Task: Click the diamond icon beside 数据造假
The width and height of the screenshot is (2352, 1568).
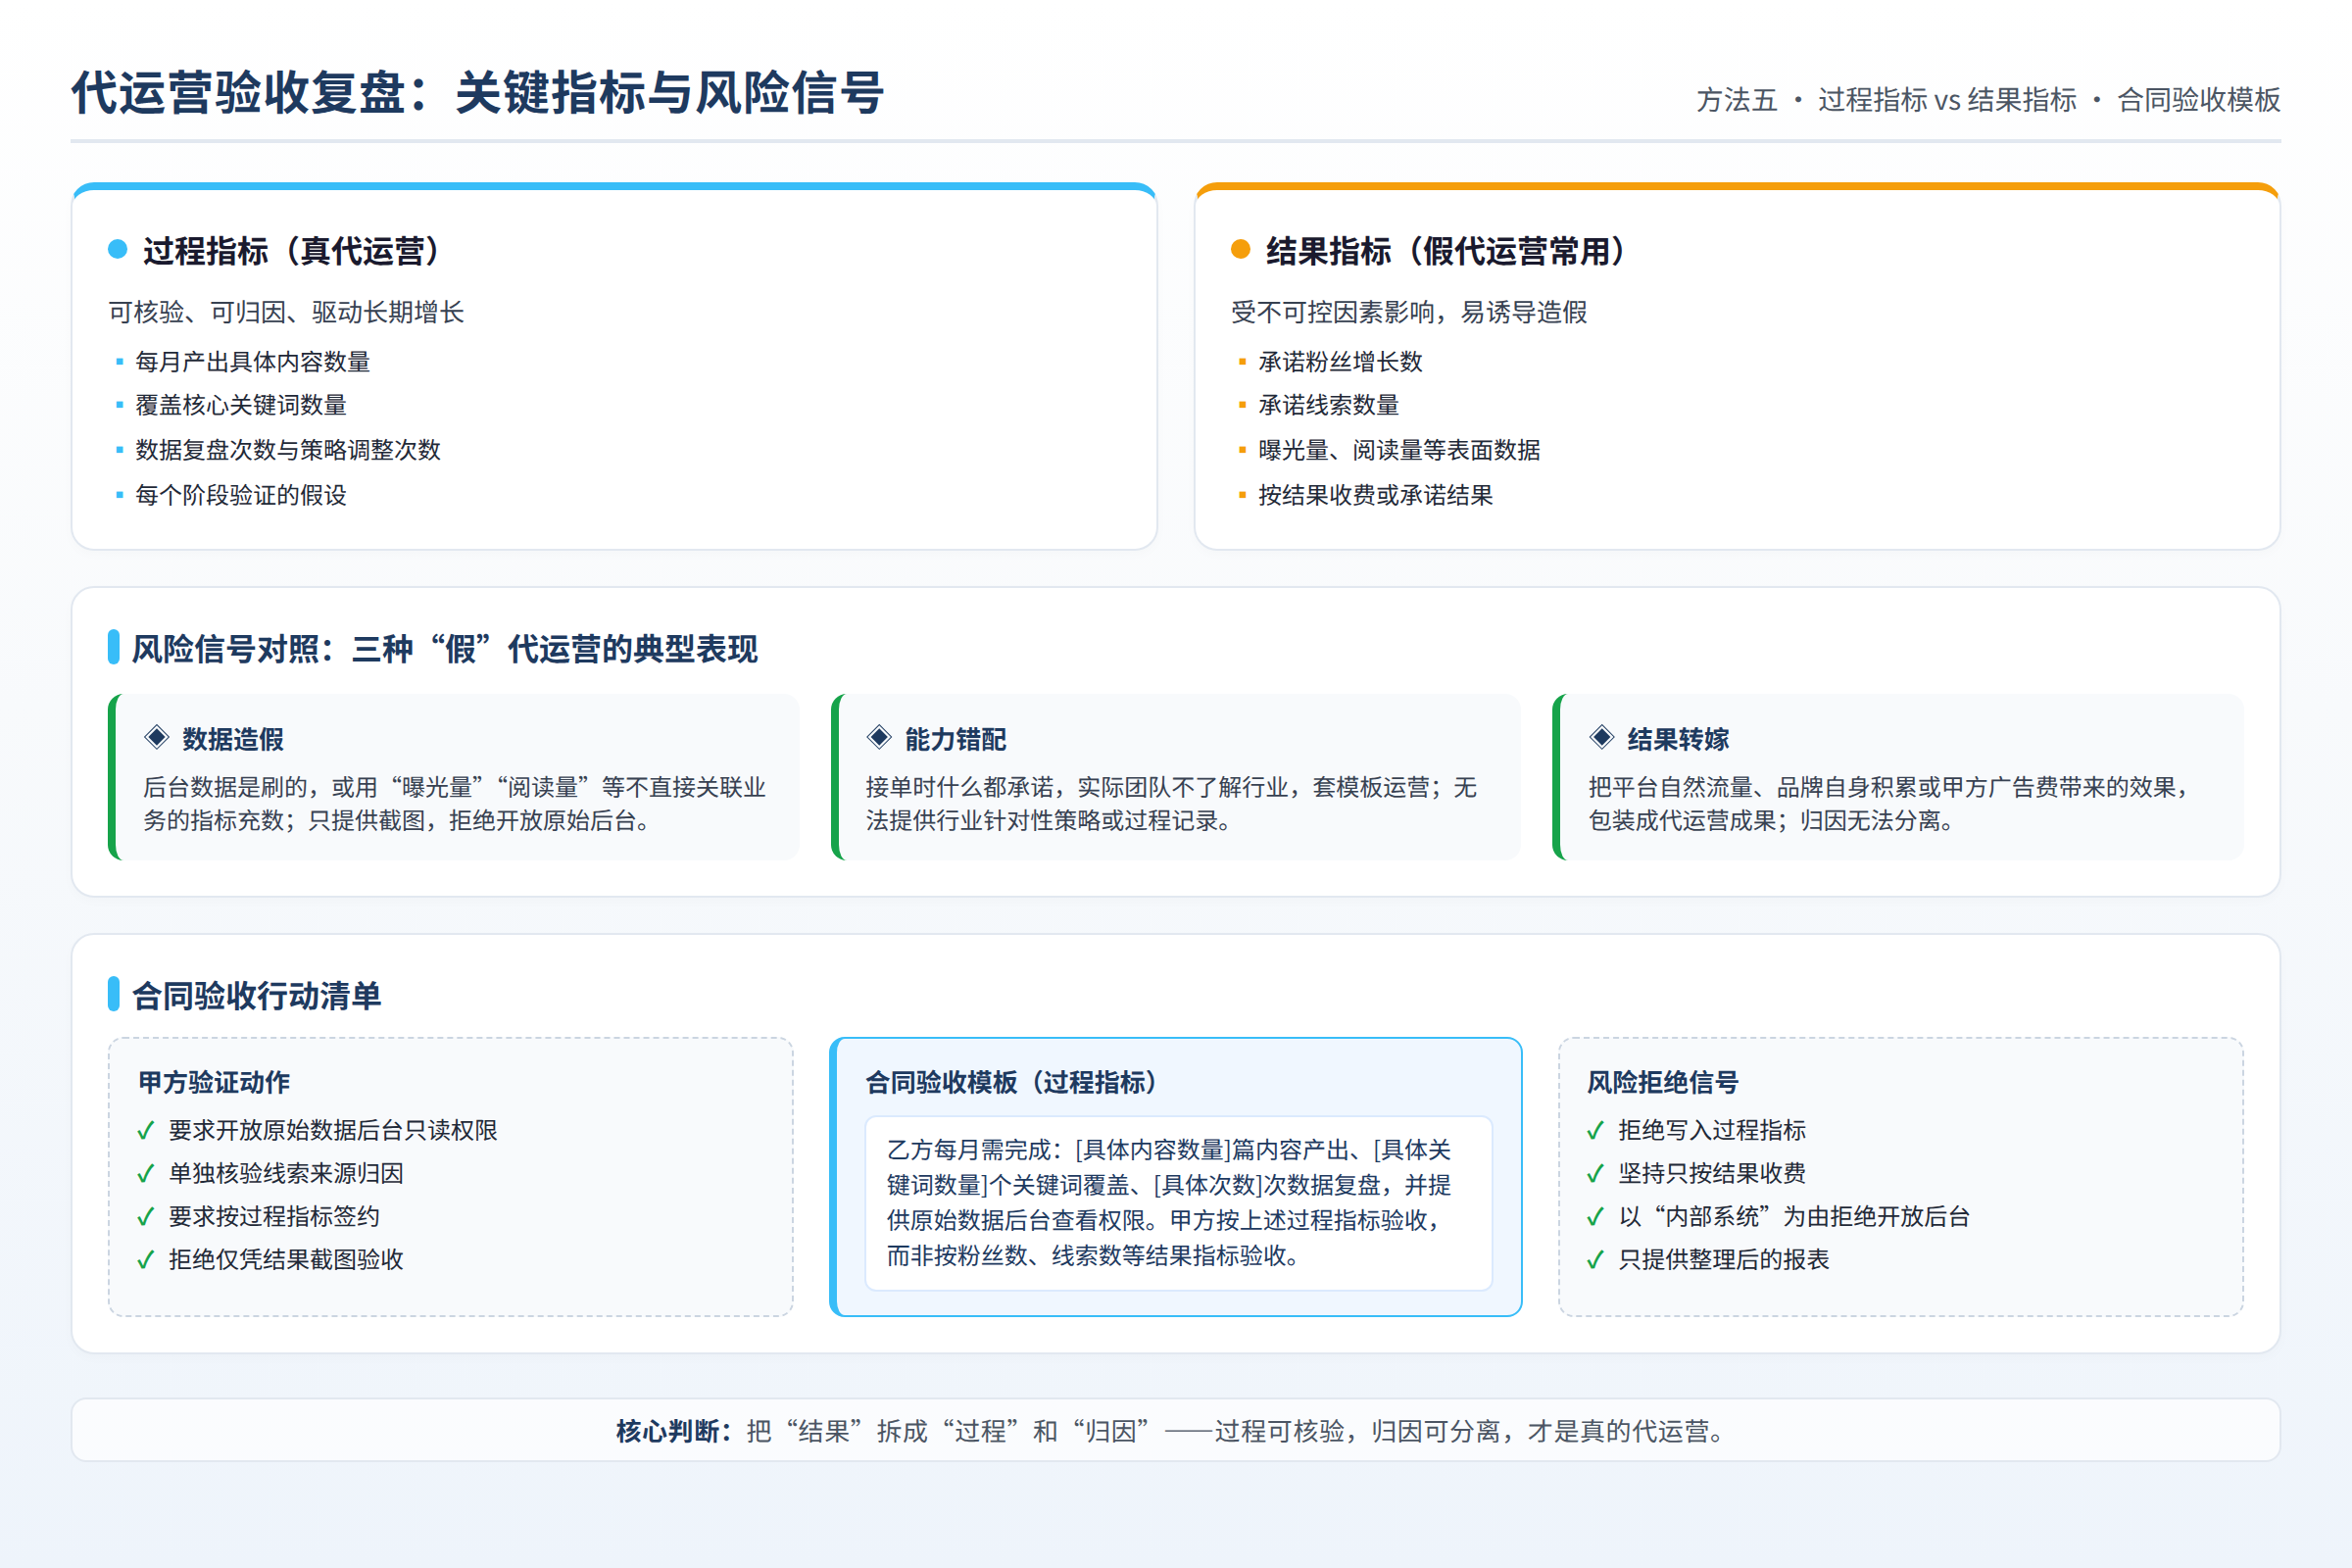Action: [157, 738]
